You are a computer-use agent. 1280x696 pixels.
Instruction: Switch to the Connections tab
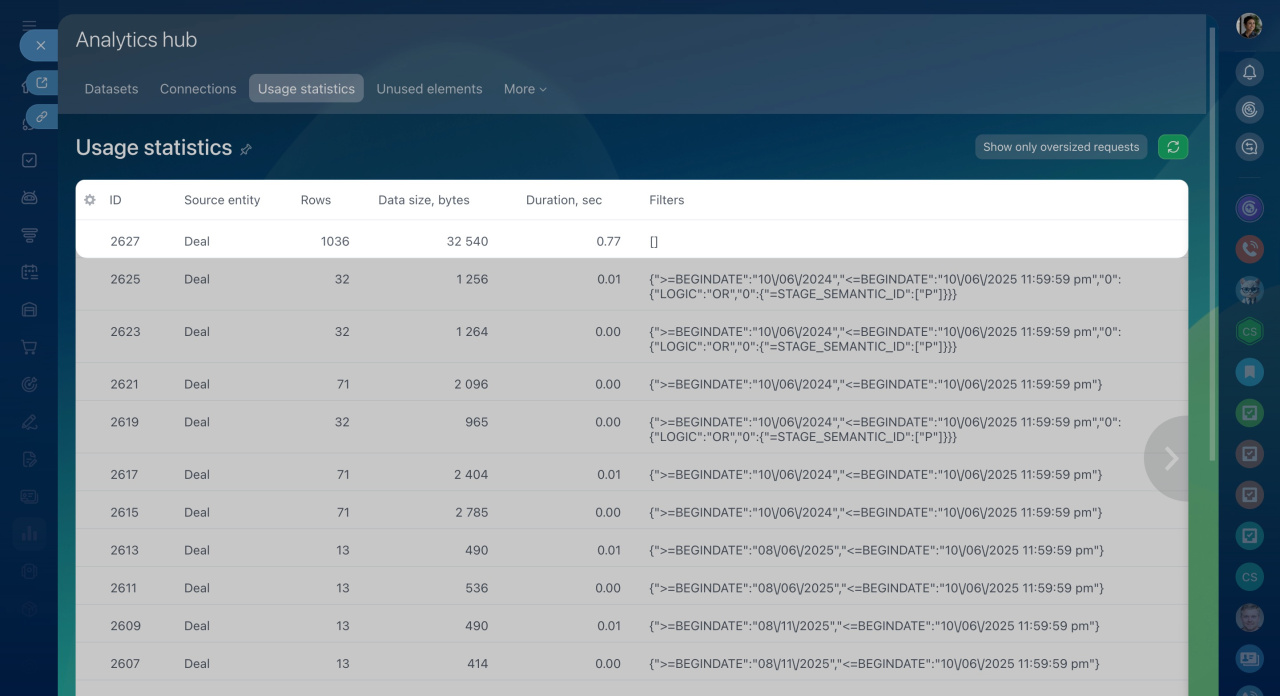pyautogui.click(x=198, y=89)
